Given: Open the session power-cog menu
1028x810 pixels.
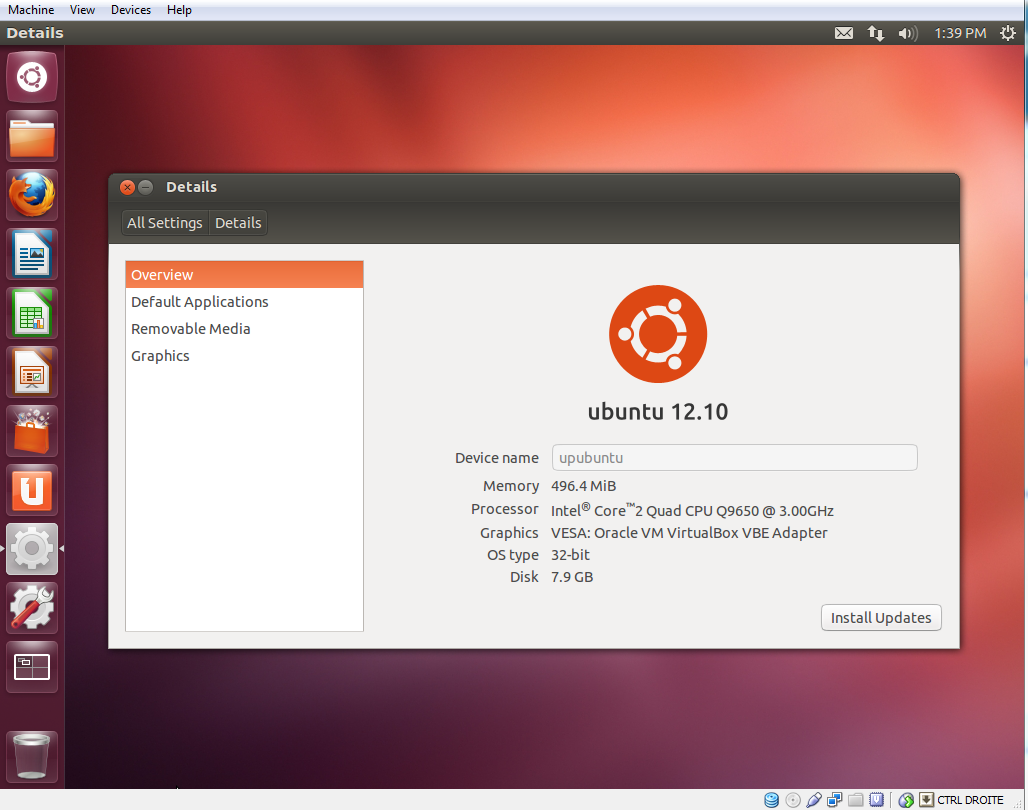Looking at the screenshot, I should [1008, 33].
